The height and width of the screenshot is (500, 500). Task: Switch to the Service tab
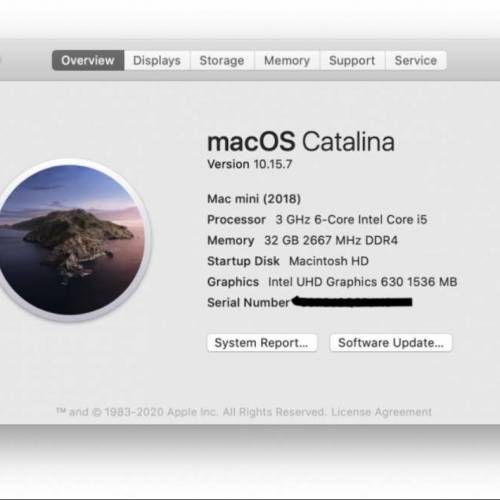click(416, 60)
